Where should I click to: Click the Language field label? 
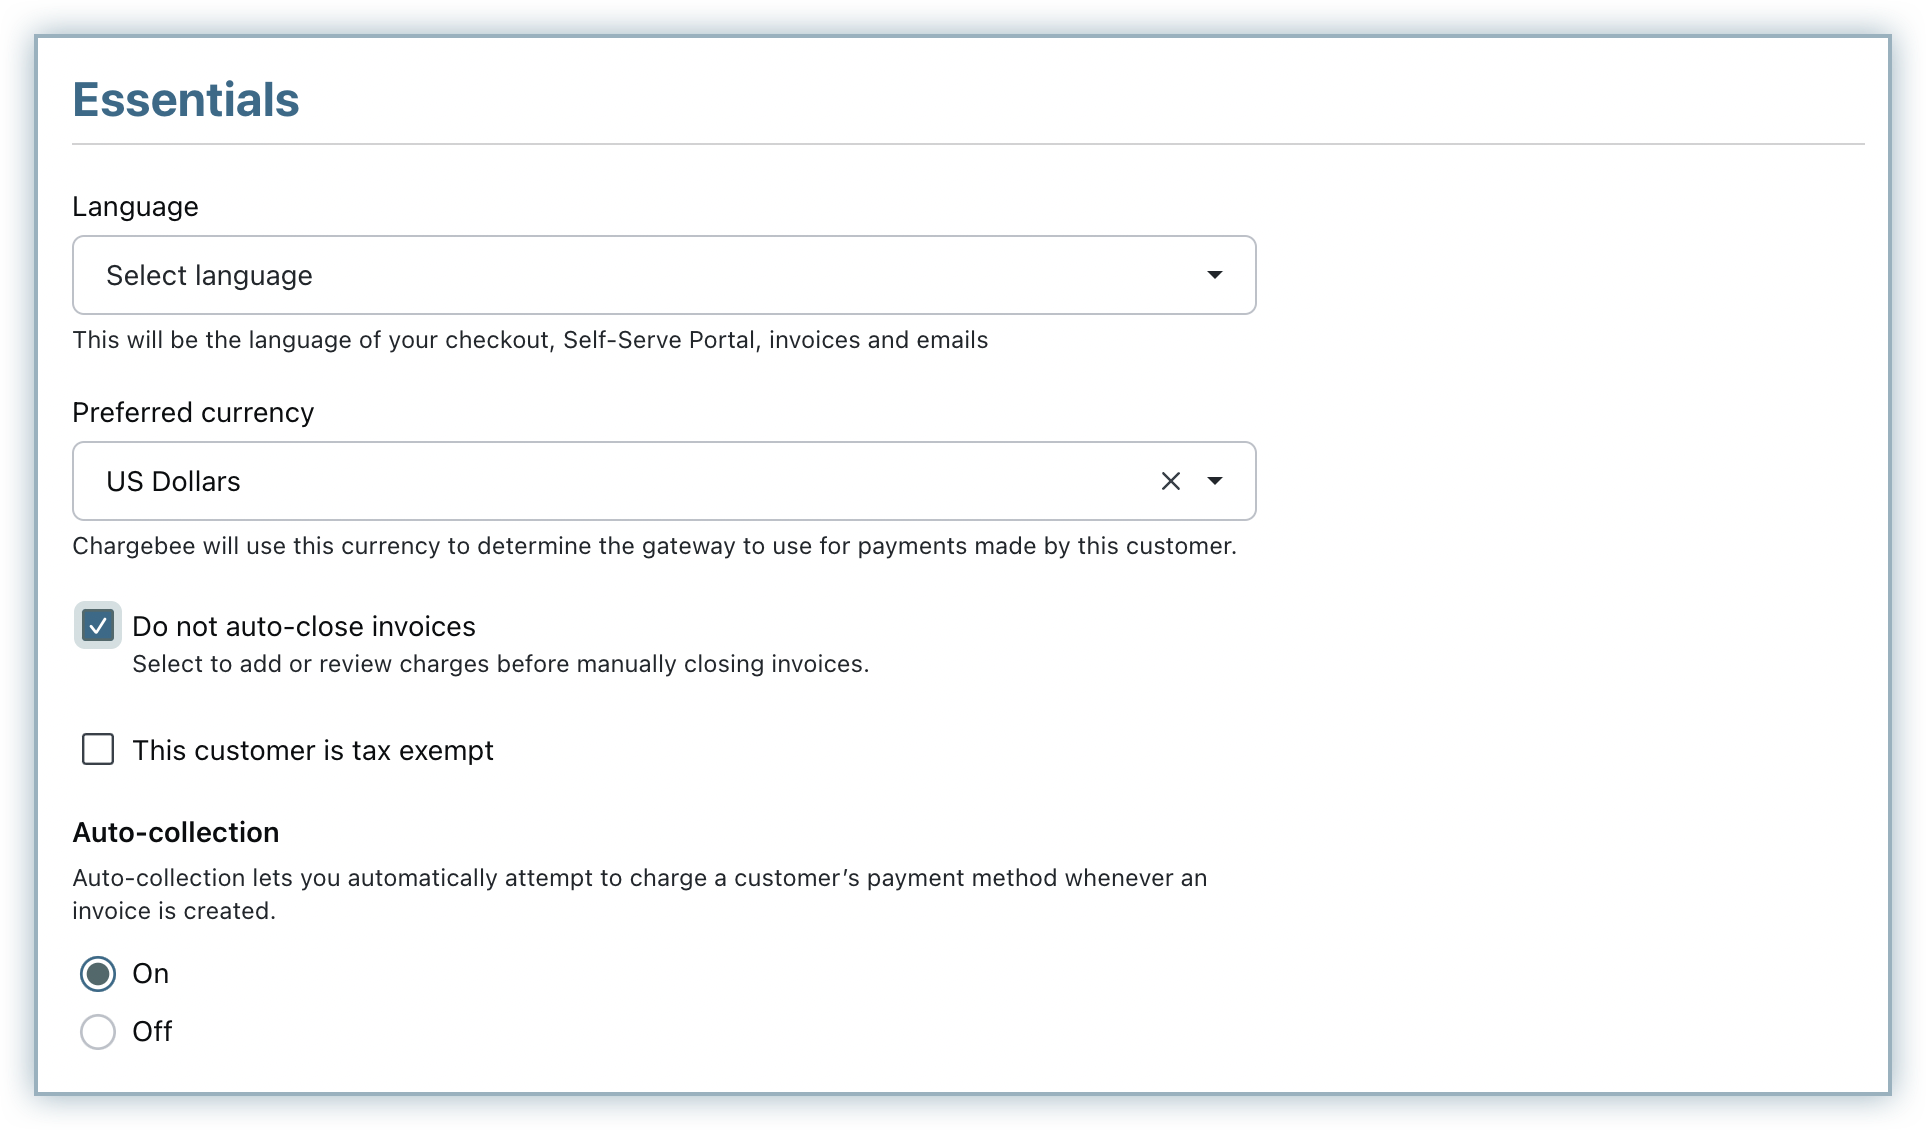[x=135, y=207]
